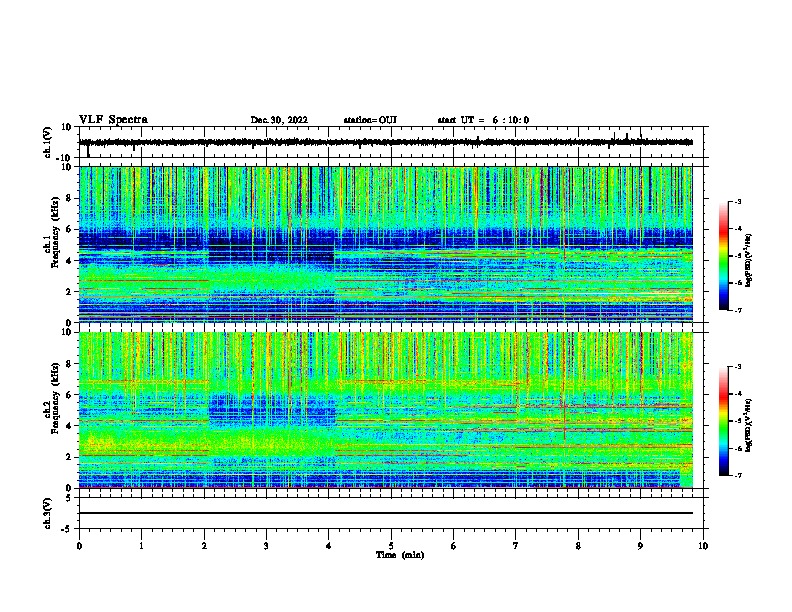The image size is (792, 612).
Task: Click inside the ch.2 frequency spectrogram
Action: [386, 410]
